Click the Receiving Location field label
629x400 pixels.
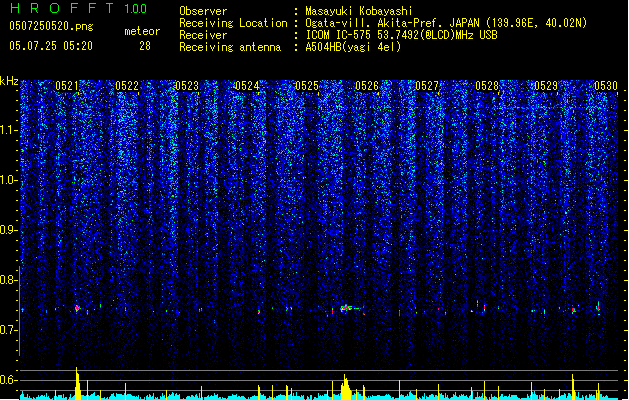tap(233, 23)
